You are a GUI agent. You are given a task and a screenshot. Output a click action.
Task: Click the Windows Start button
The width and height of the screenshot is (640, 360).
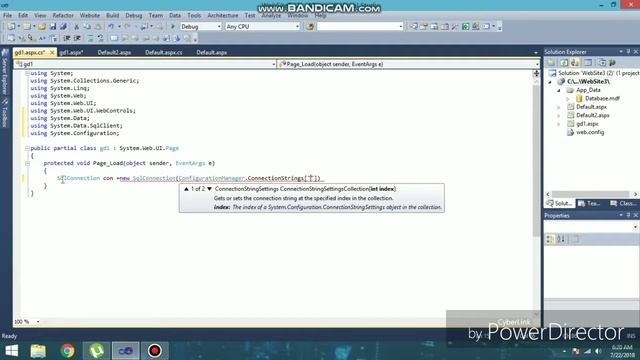[12, 351]
